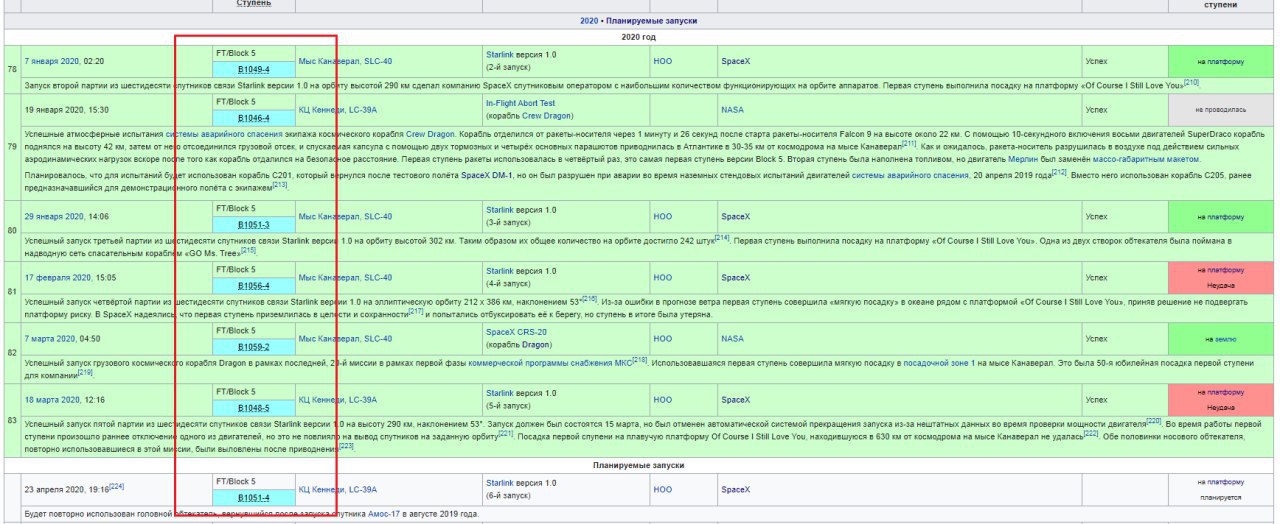
Task: Open the SpaceX CRS-20 mission link
Action: [x=516, y=331]
